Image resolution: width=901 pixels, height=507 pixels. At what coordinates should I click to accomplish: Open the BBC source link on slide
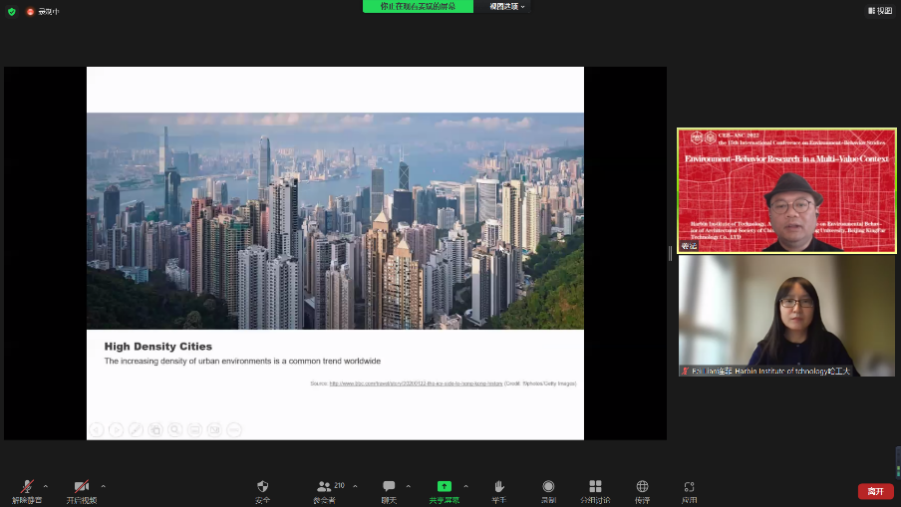[x=415, y=383]
